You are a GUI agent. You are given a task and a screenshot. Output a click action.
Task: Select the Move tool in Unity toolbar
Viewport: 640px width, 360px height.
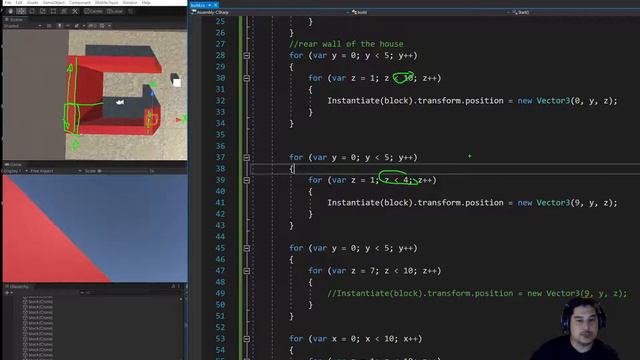click(21, 11)
